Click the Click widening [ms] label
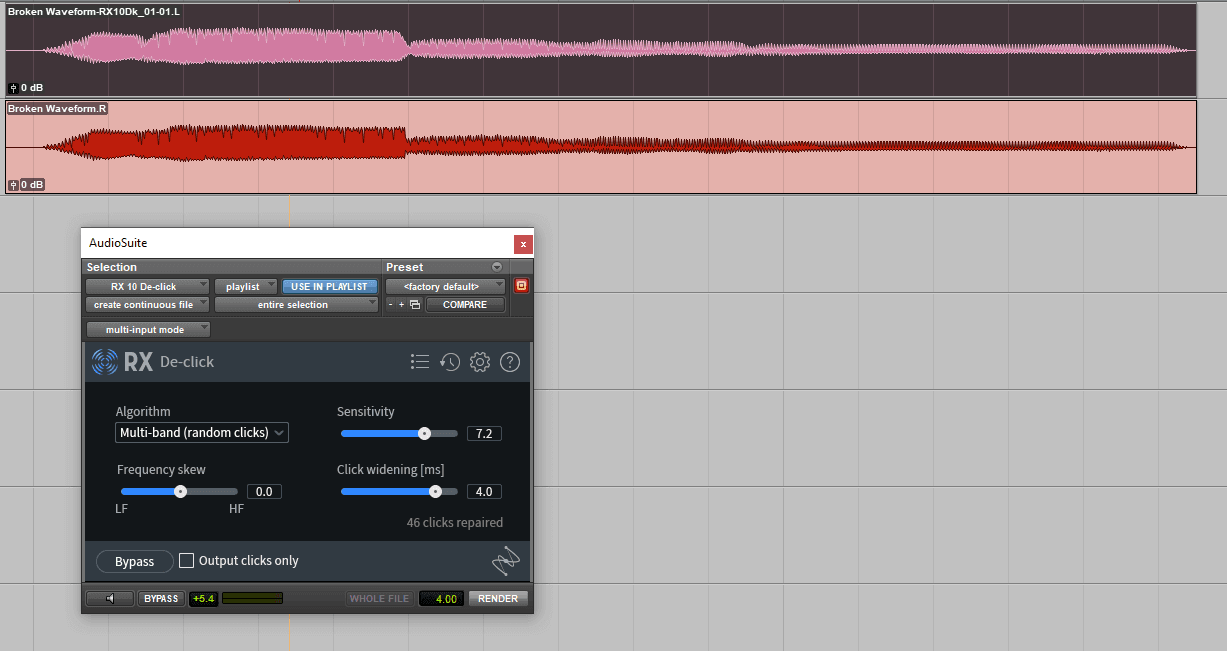 tap(391, 469)
